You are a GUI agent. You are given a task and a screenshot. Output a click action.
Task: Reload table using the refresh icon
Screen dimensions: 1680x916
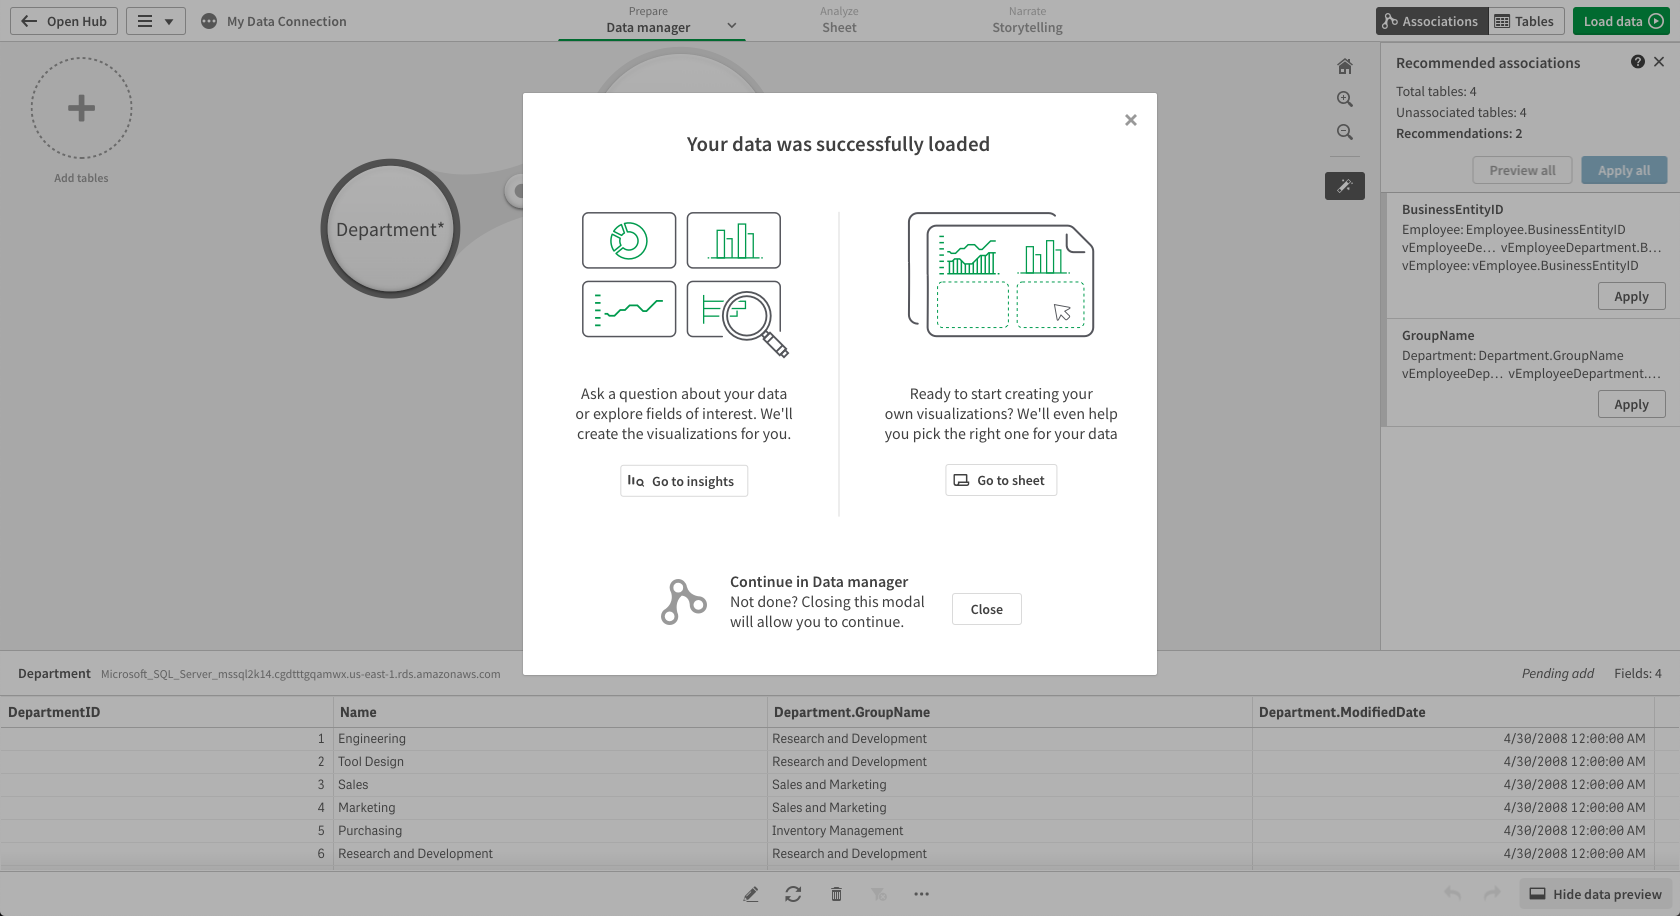coord(793,894)
